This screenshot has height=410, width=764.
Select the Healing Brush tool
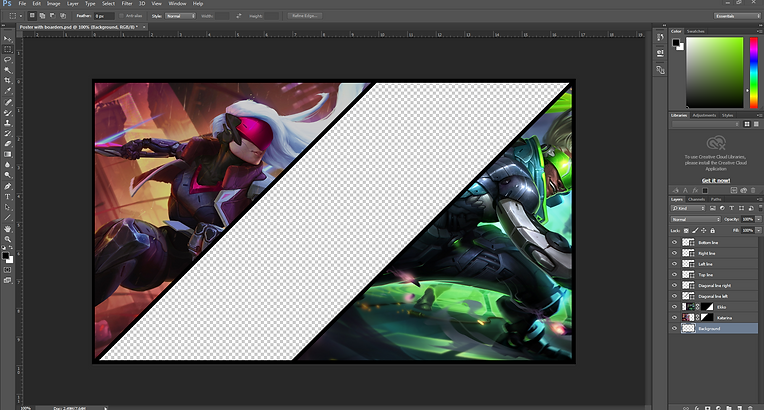point(7,102)
